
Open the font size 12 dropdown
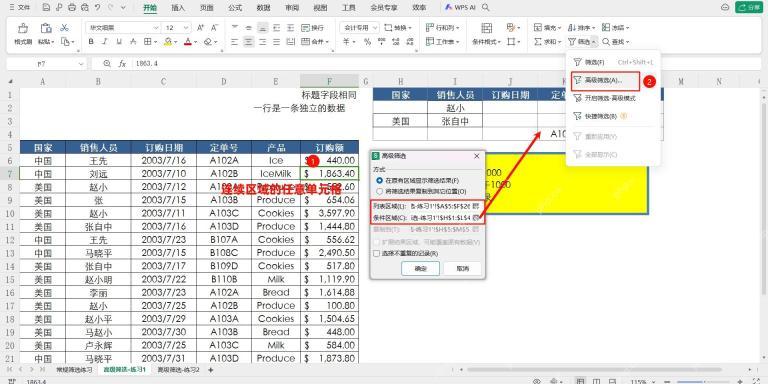pos(186,28)
